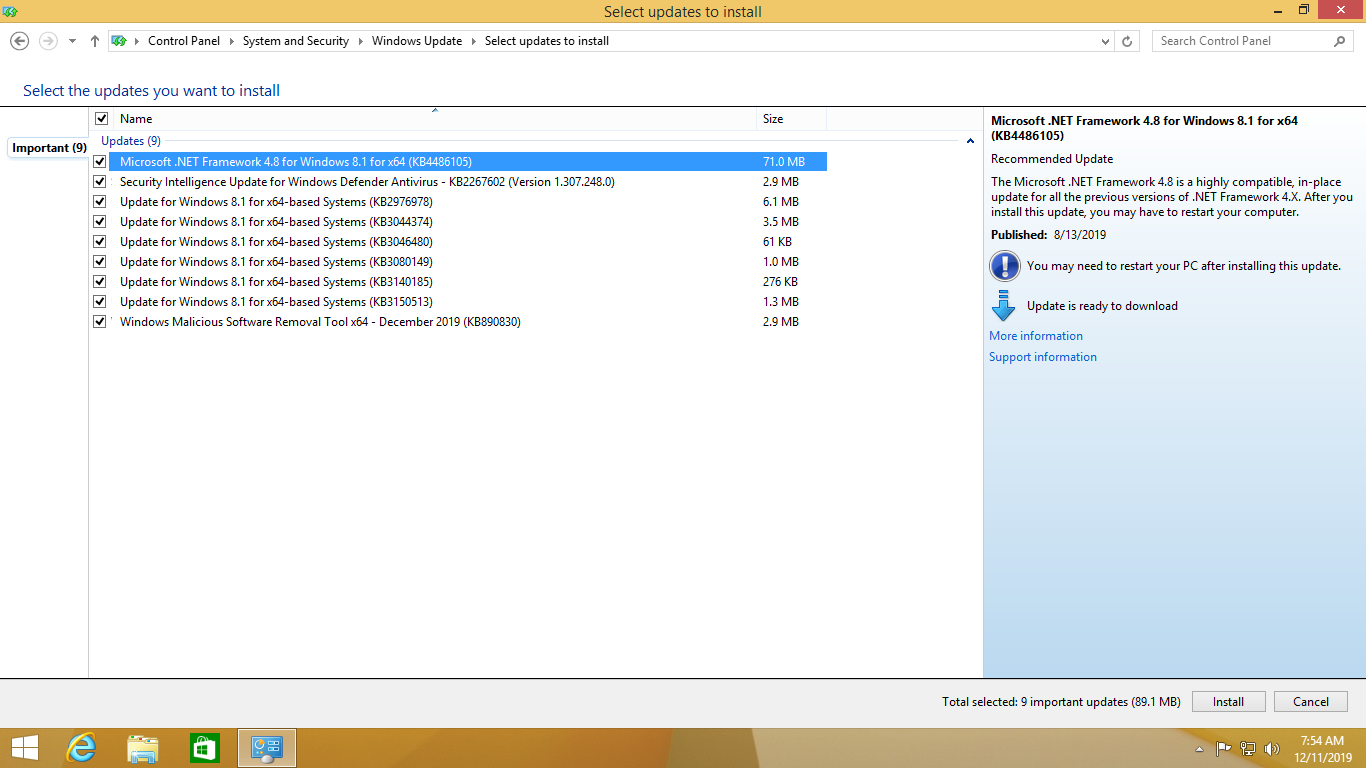Open Action Center flag icon

1223,748
